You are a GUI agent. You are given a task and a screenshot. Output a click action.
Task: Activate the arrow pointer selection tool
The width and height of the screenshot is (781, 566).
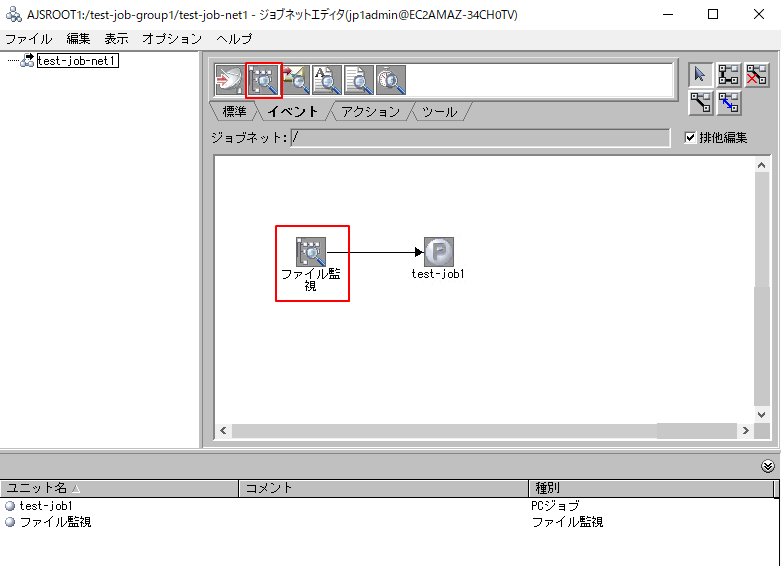pyautogui.click(x=701, y=75)
